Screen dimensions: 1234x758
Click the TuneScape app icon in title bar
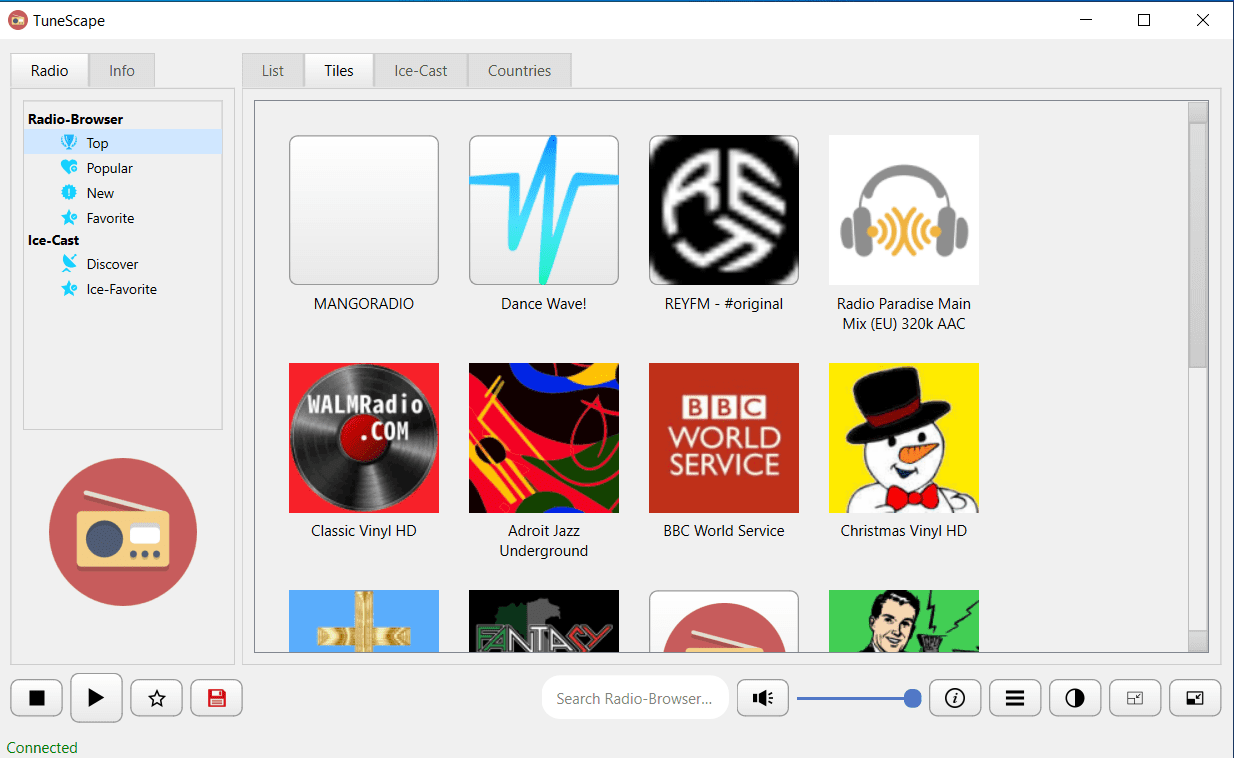coord(18,20)
